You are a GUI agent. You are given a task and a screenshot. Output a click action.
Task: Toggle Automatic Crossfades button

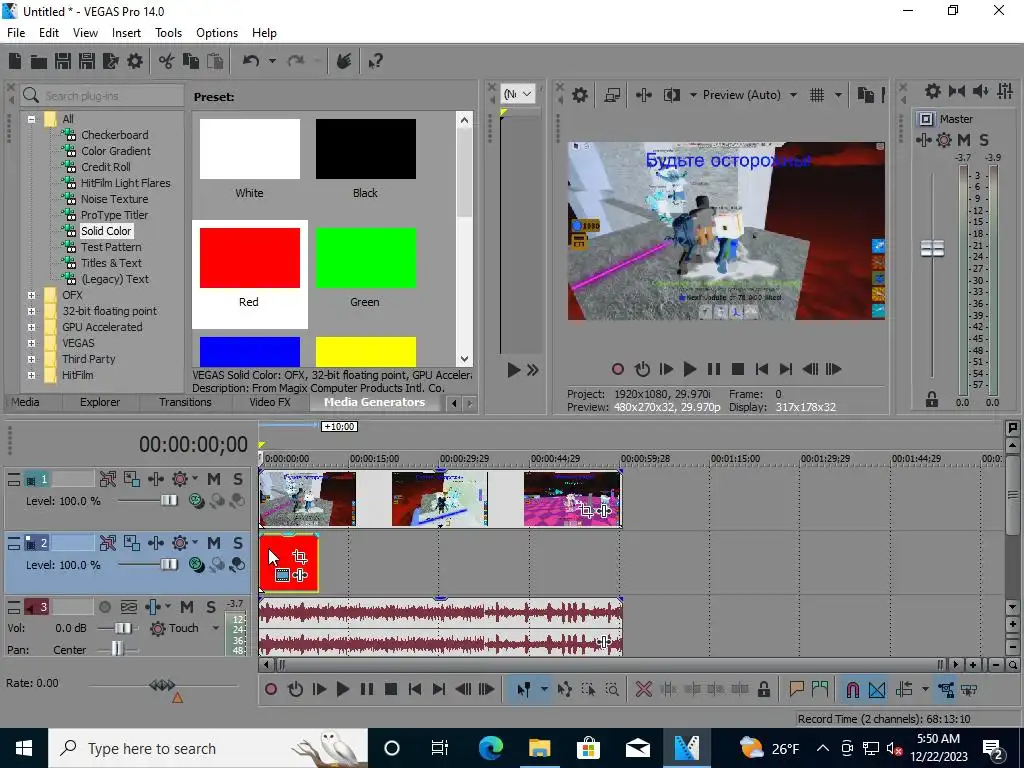click(877, 689)
